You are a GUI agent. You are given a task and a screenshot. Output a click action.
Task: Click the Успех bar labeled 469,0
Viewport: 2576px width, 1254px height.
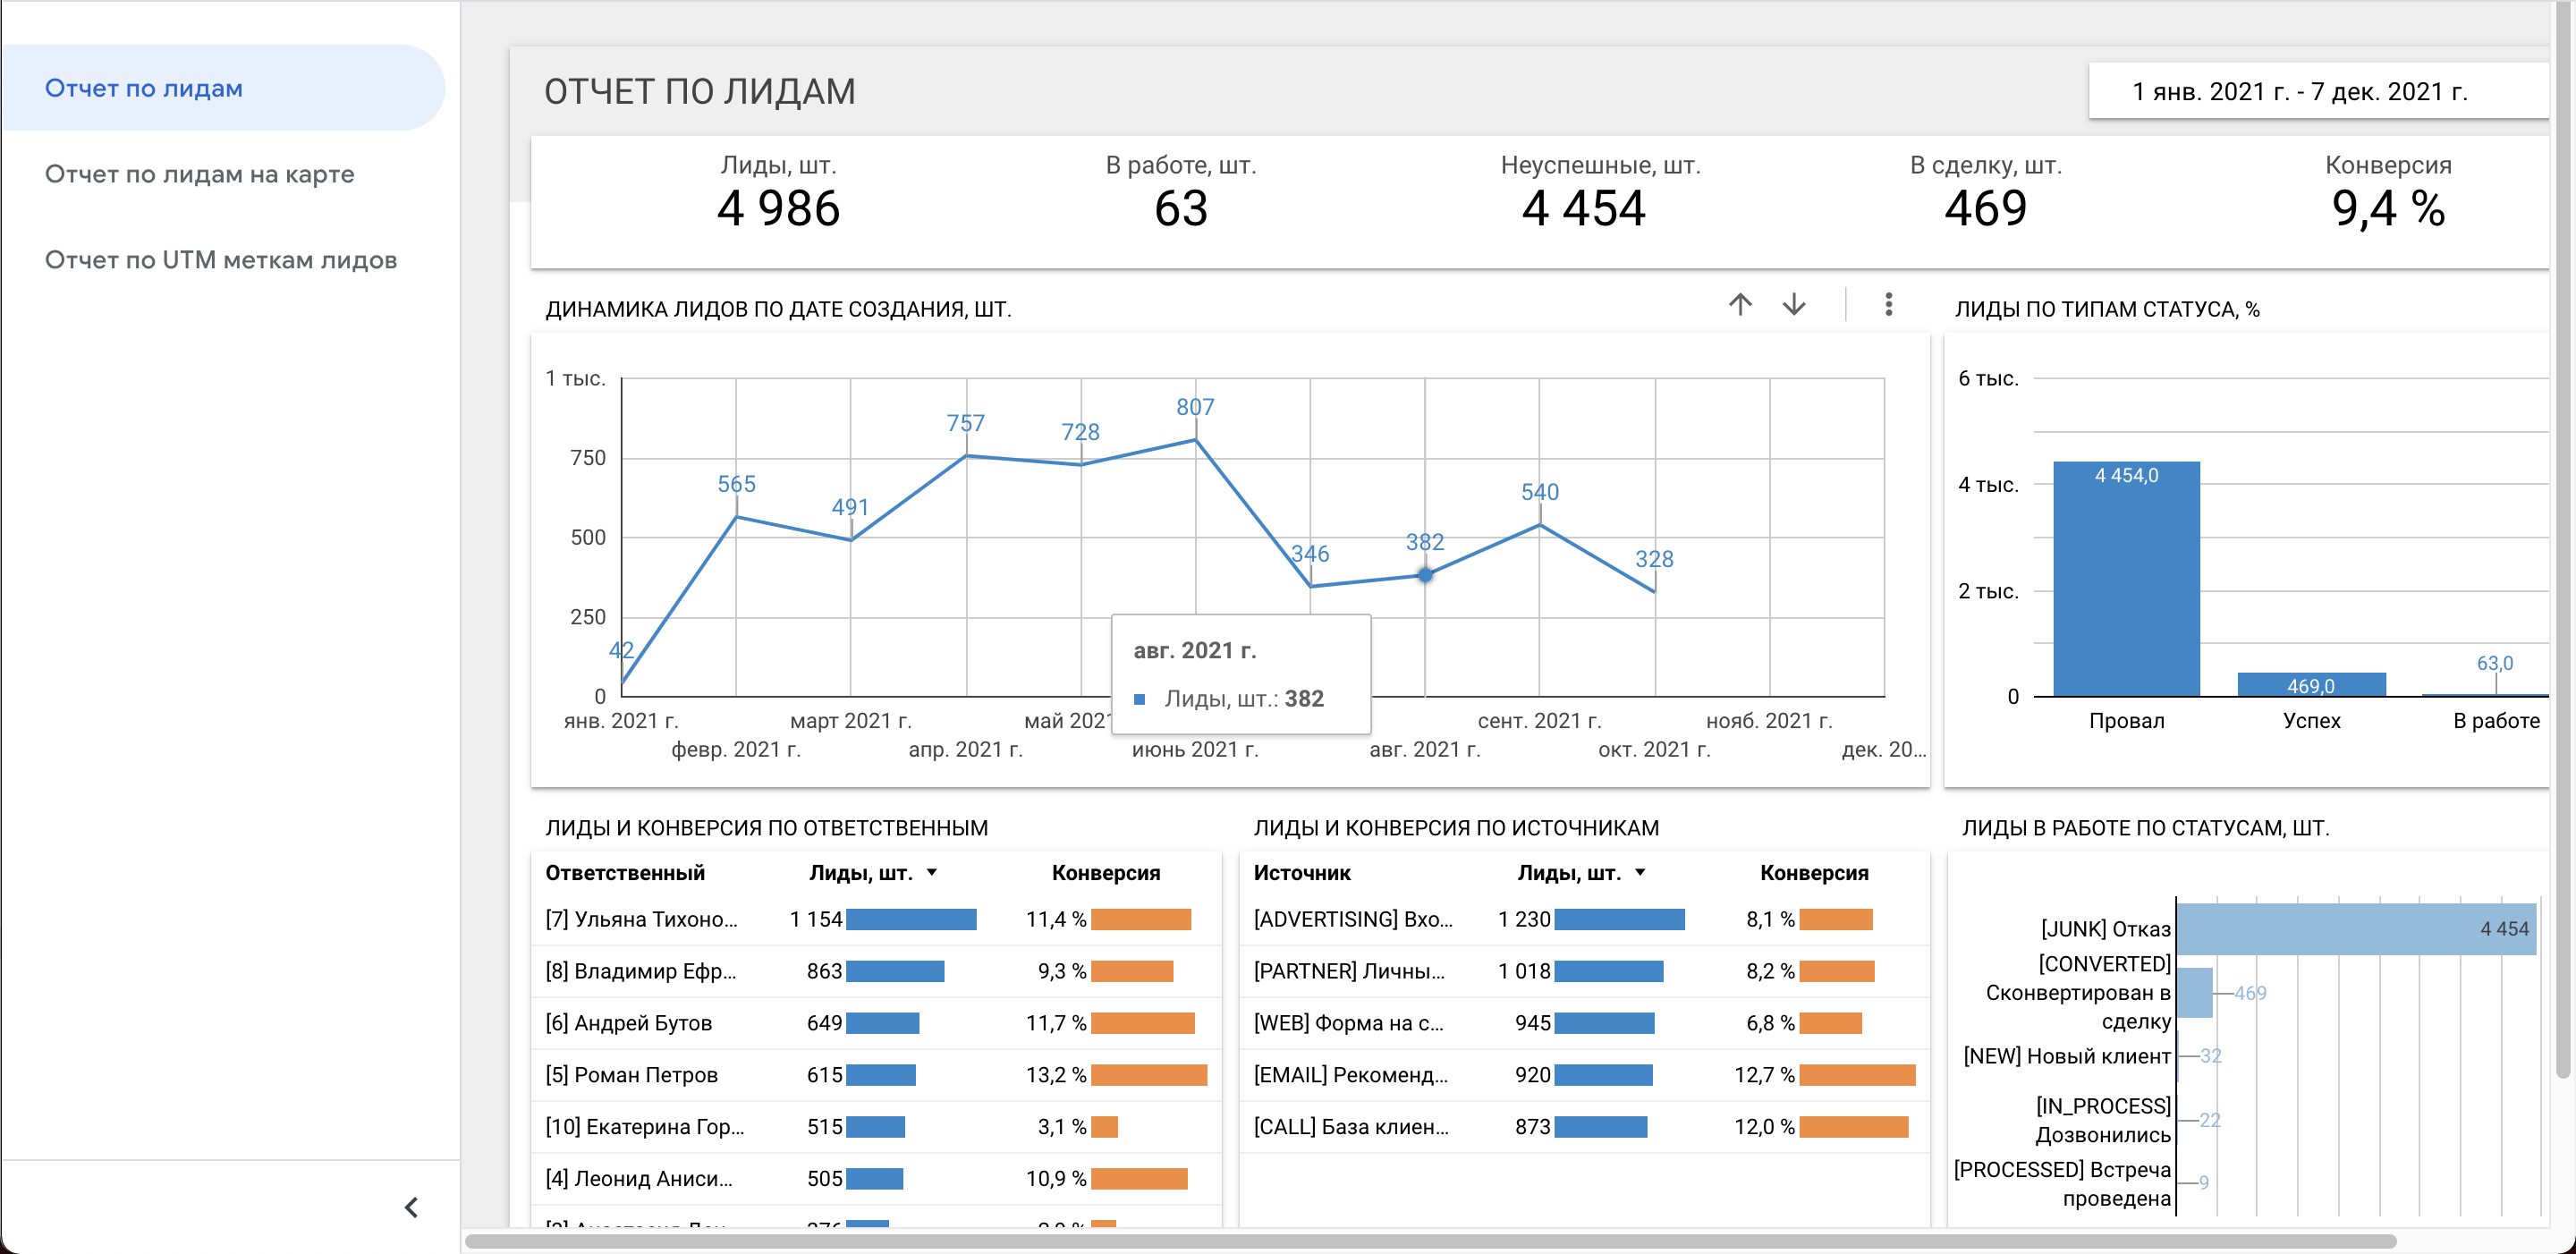point(2310,685)
